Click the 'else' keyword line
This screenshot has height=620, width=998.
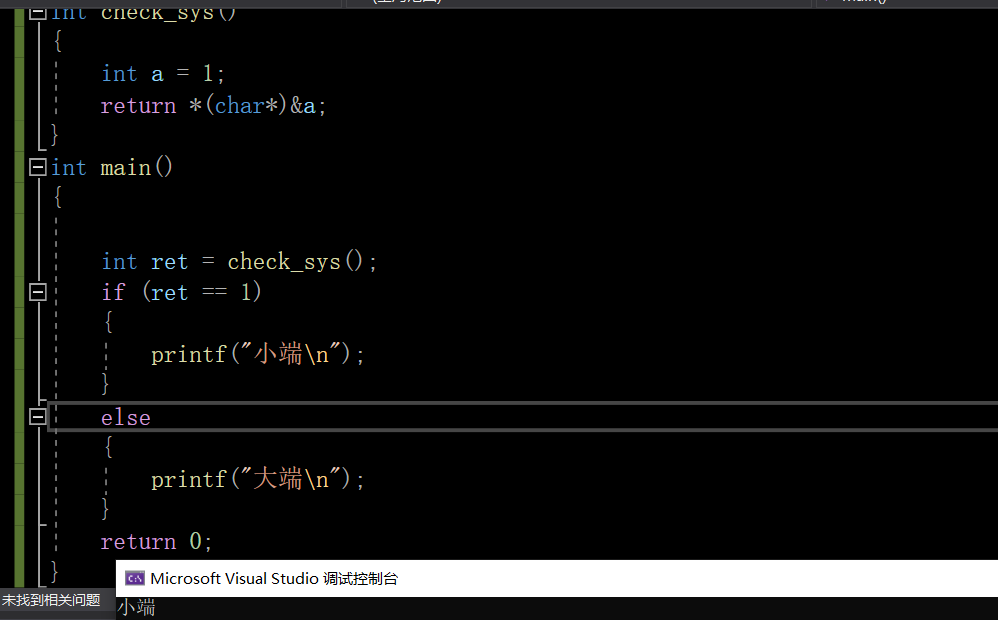(126, 418)
